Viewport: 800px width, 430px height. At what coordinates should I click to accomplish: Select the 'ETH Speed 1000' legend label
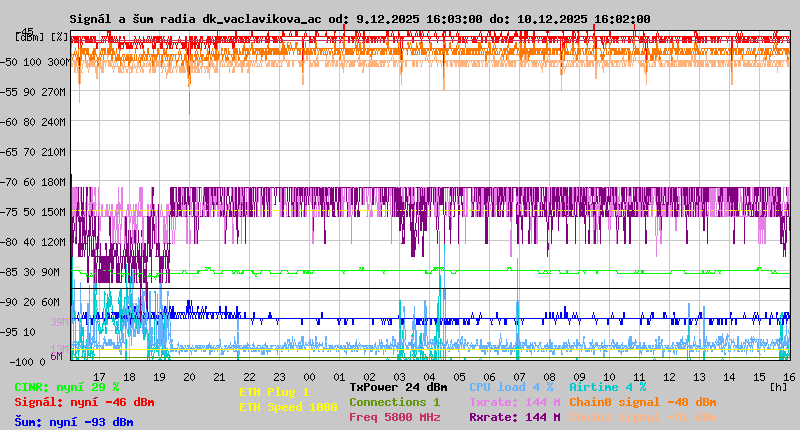point(288,407)
